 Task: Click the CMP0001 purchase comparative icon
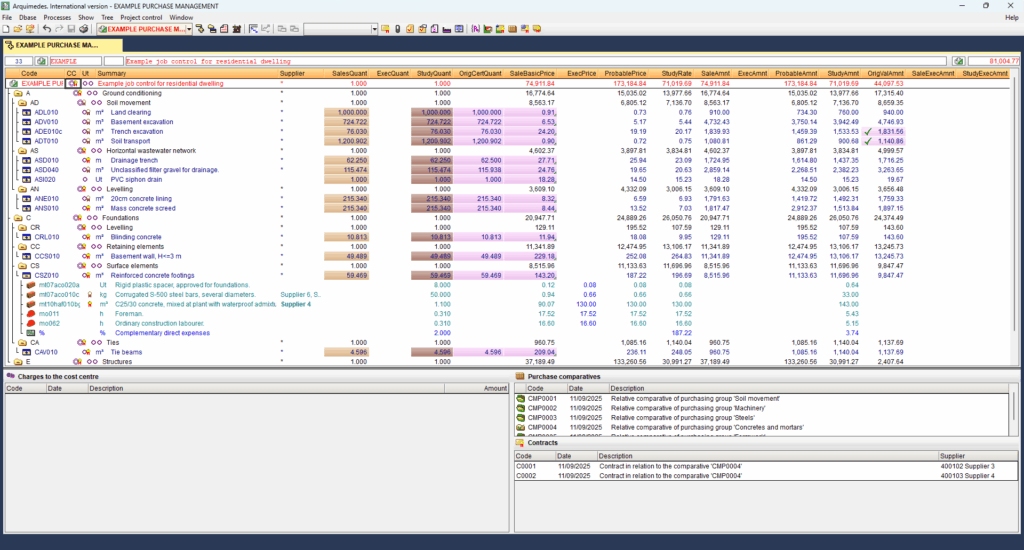pyautogui.click(x=521, y=399)
